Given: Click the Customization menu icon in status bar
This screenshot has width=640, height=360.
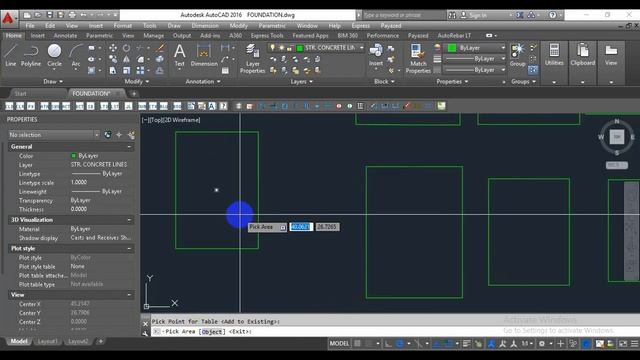Looking at the screenshot, I should click(x=634, y=344).
